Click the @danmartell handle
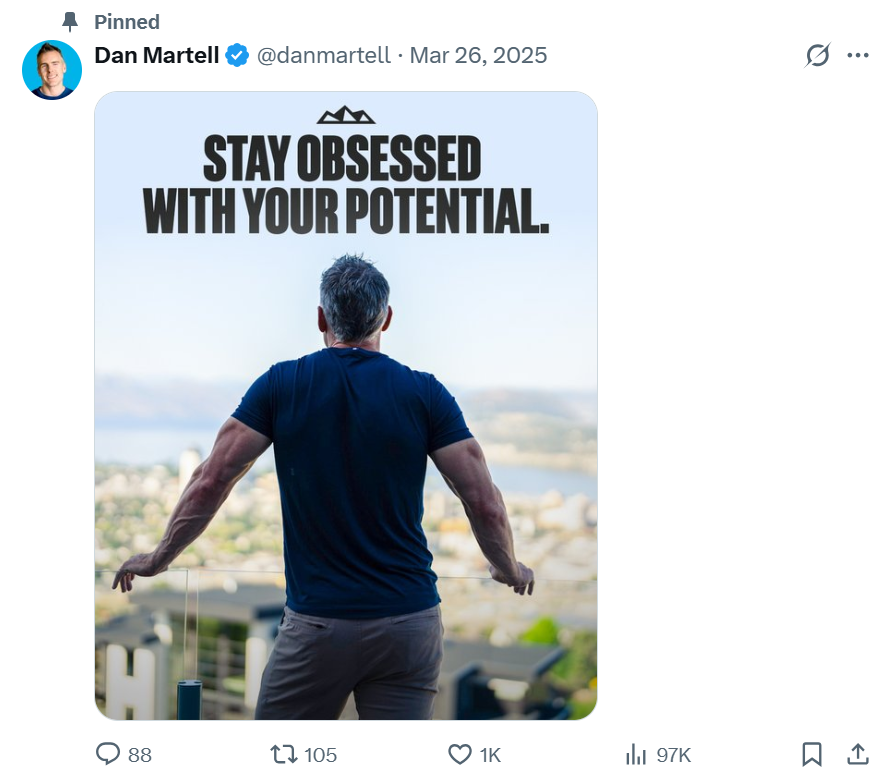This screenshot has height=783, width=893. click(324, 56)
